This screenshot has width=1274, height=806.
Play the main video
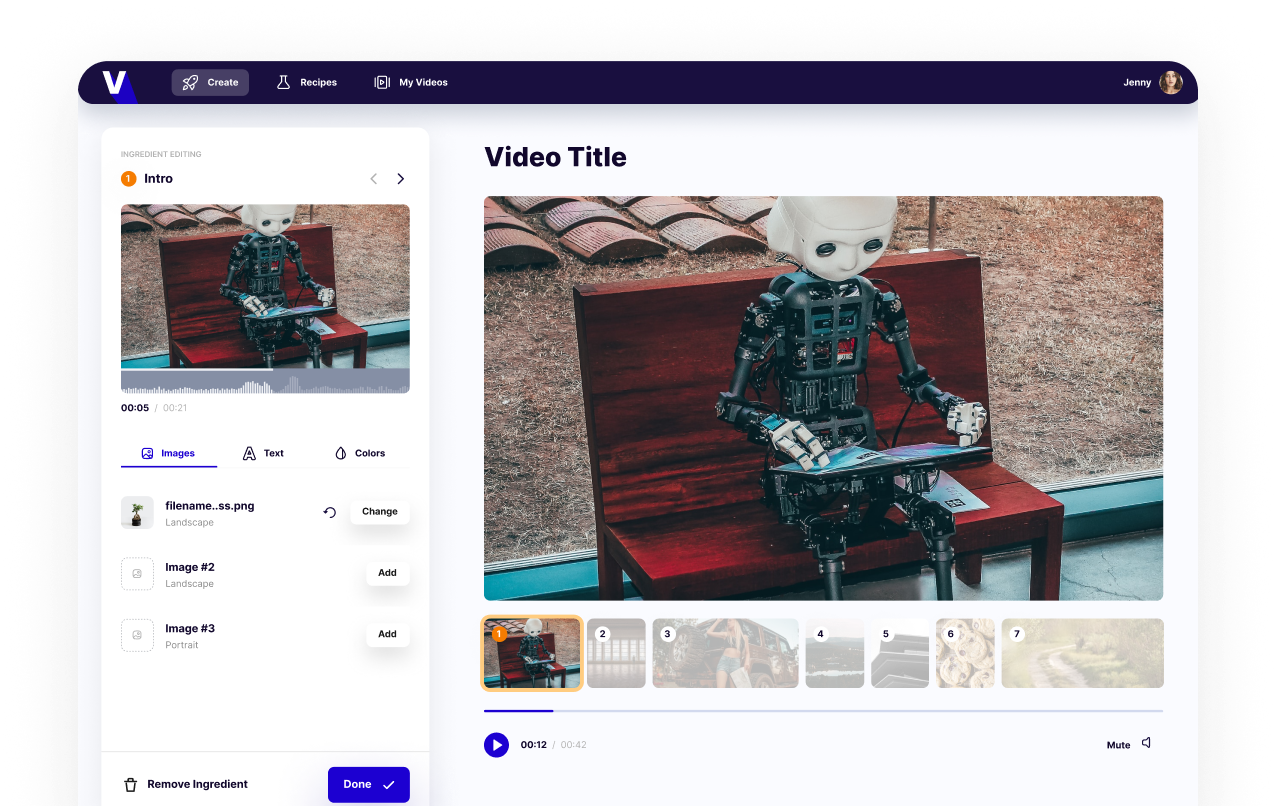click(x=496, y=745)
